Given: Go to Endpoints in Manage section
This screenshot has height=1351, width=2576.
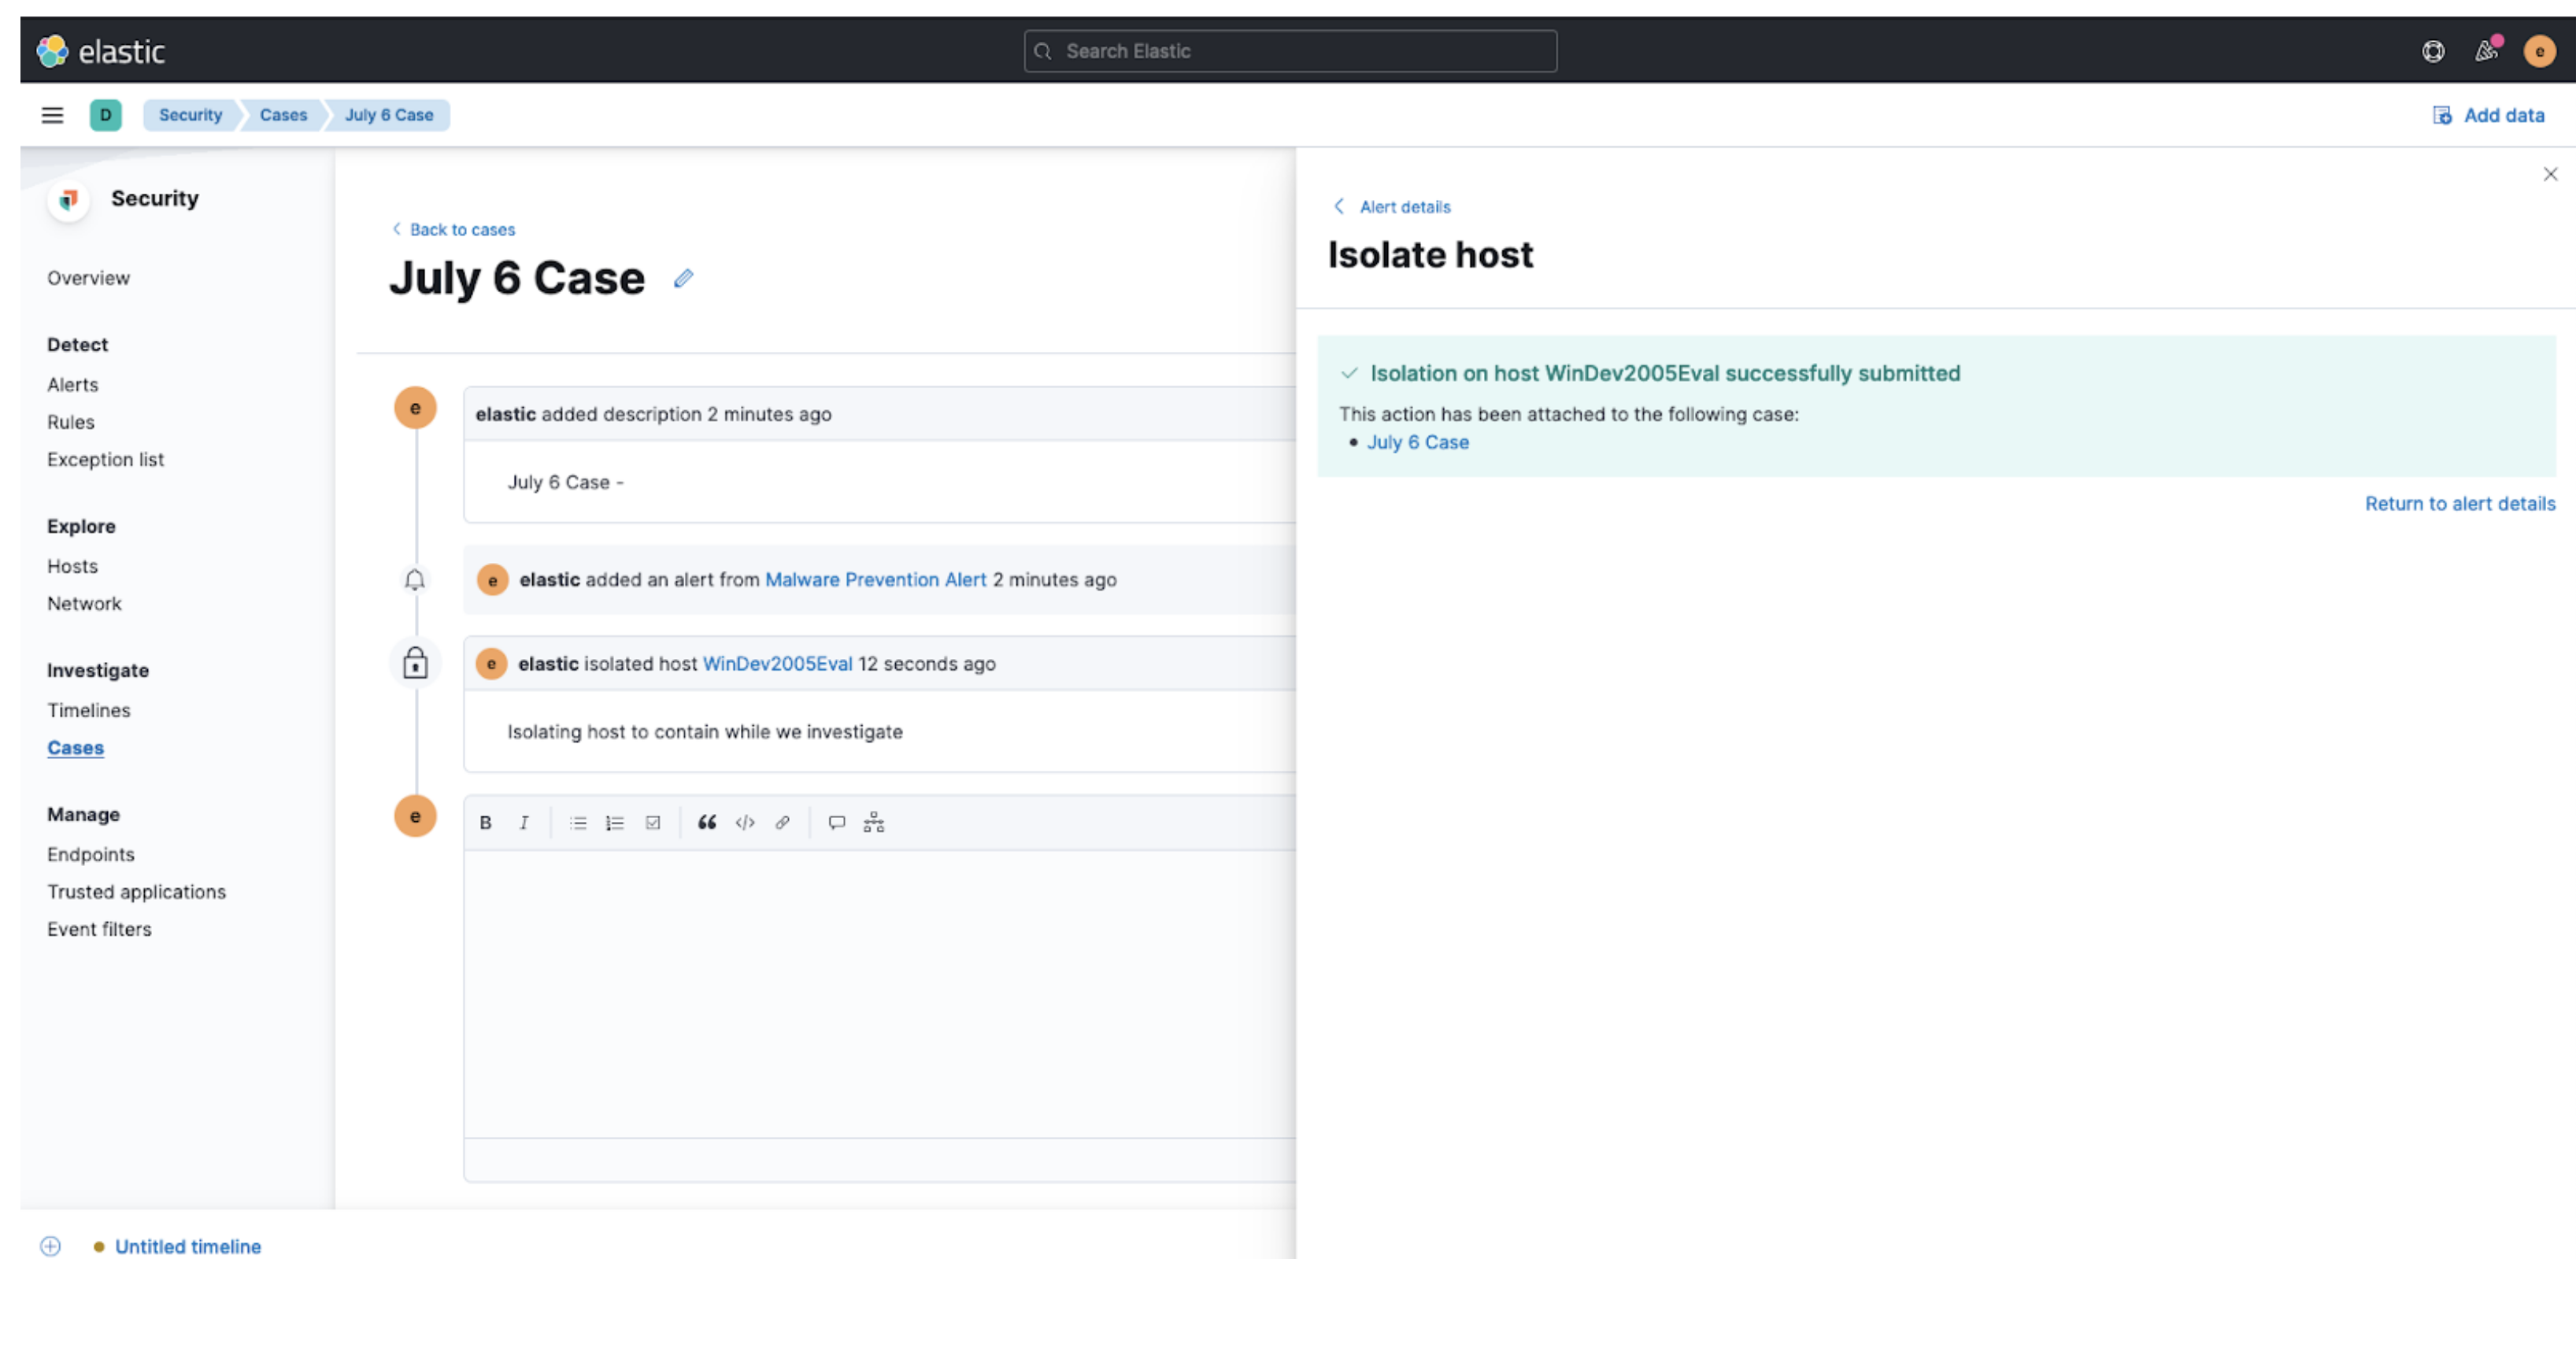Looking at the screenshot, I should click(91, 854).
